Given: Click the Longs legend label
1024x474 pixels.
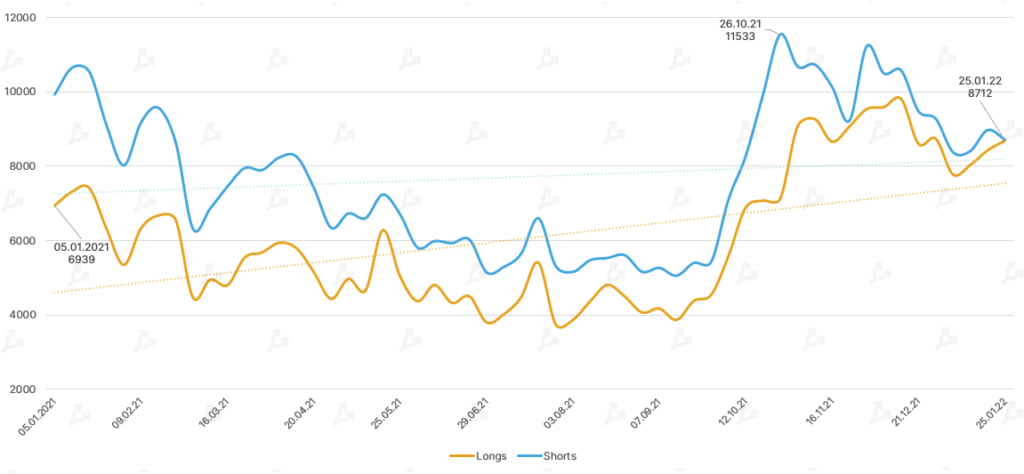Looking at the screenshot, I should pyautogui.click(x=494, y=456).
